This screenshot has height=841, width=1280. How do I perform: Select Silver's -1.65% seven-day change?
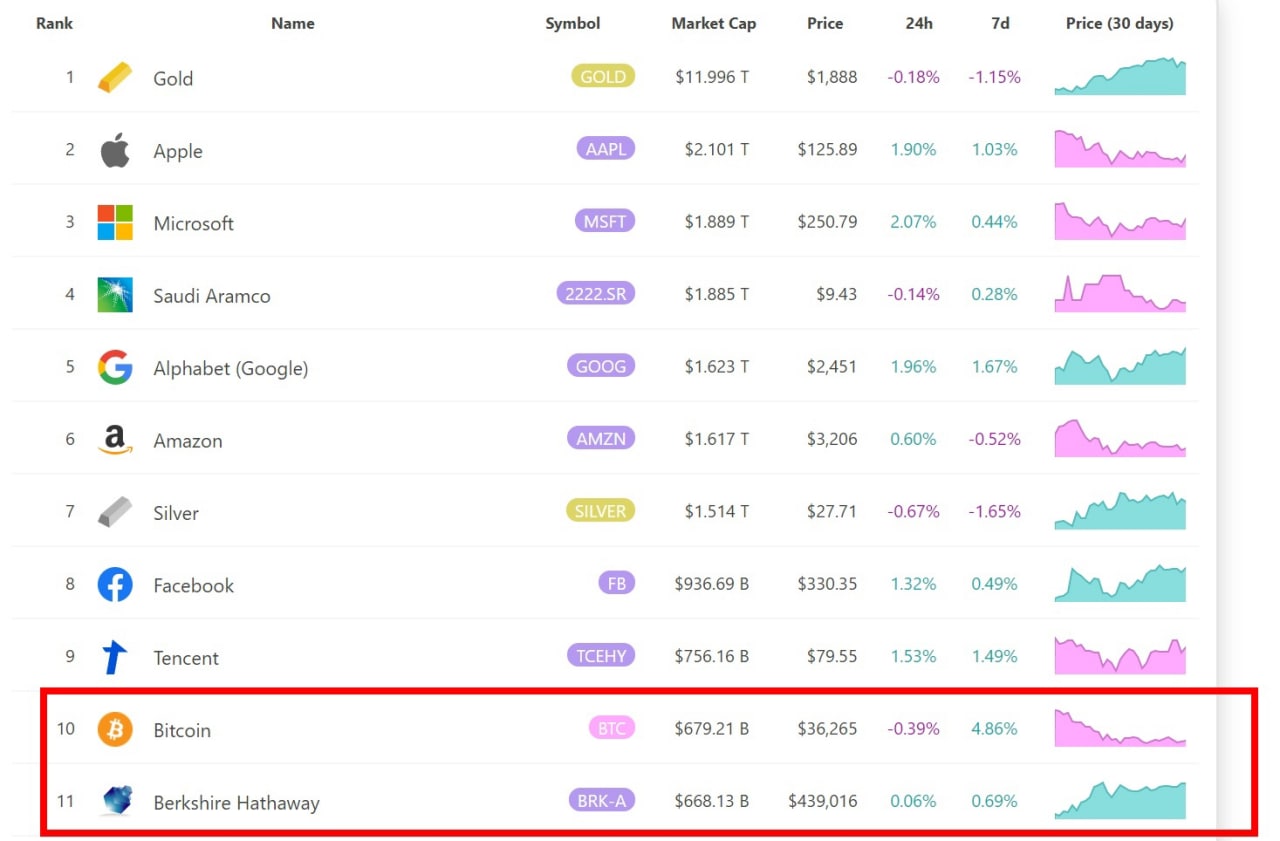click(x=995, y=512)
